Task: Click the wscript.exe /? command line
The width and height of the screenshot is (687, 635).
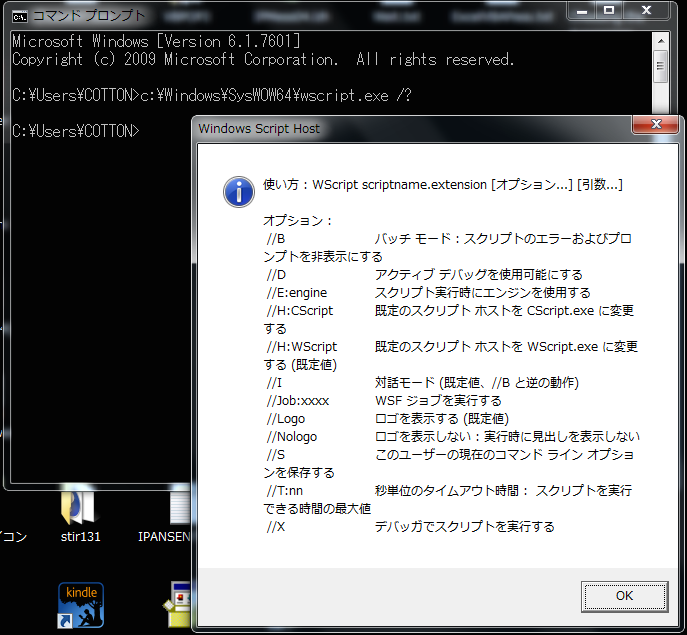Action: pos(212,95)
